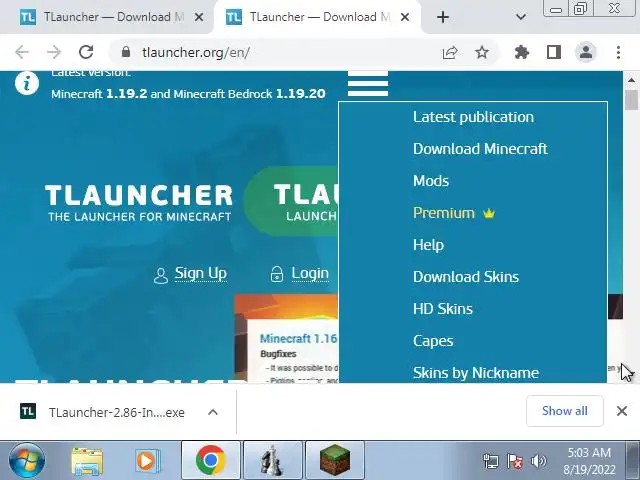640x480 pixels.
Task: Open the Windows Start menu orb
Action: tap(27, 461)
